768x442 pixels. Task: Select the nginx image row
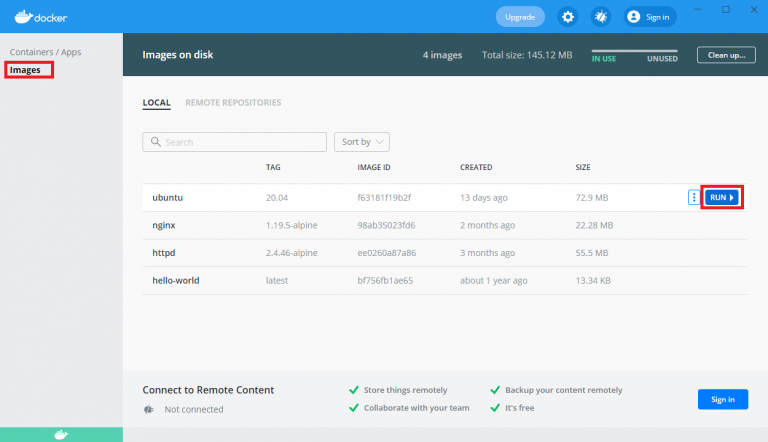pyautogui.click(x=400, y=226)
